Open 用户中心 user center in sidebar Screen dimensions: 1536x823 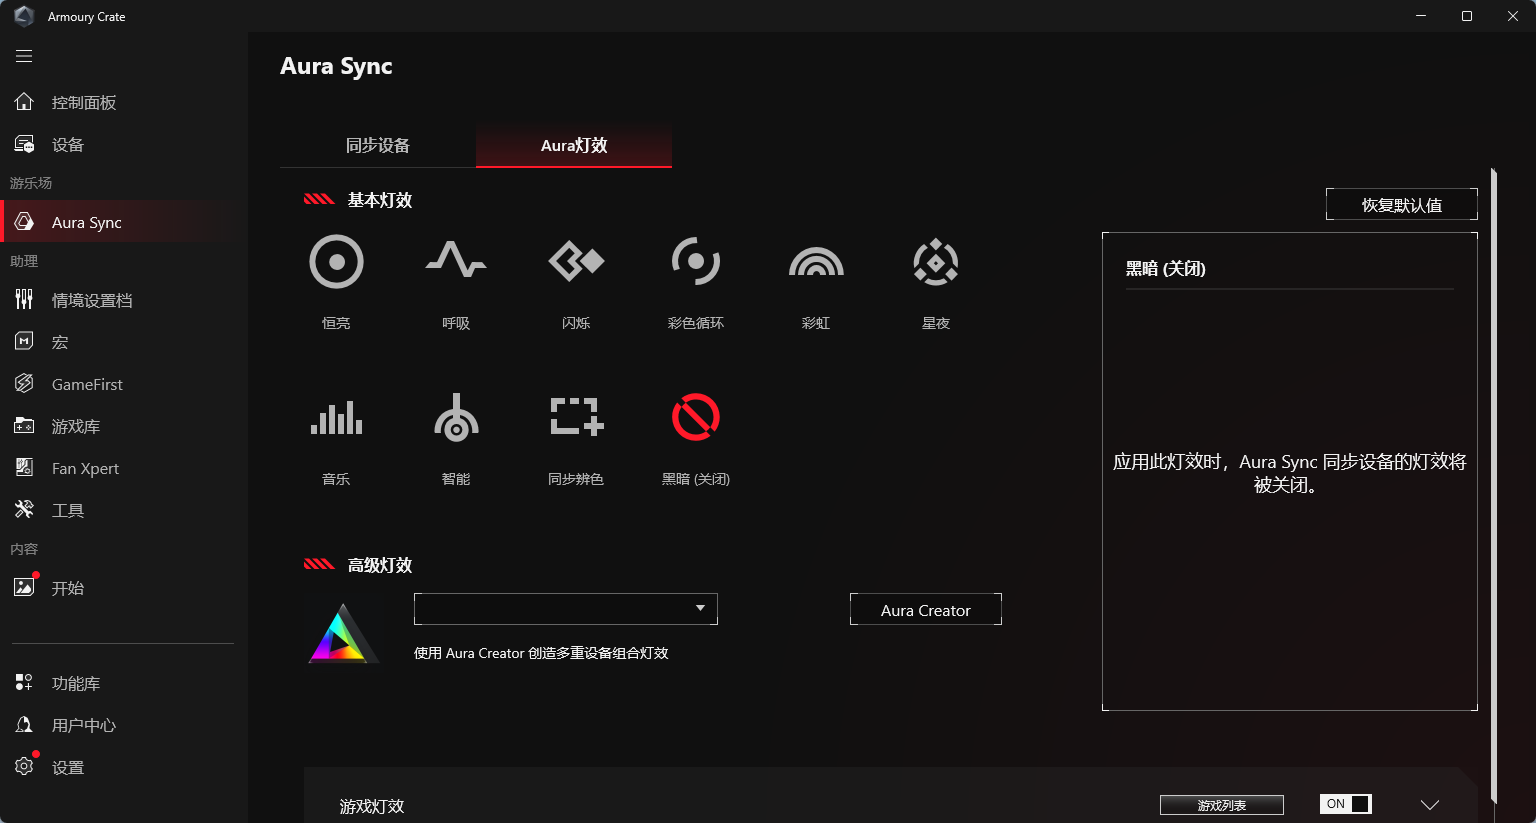(x=124, y=725)
